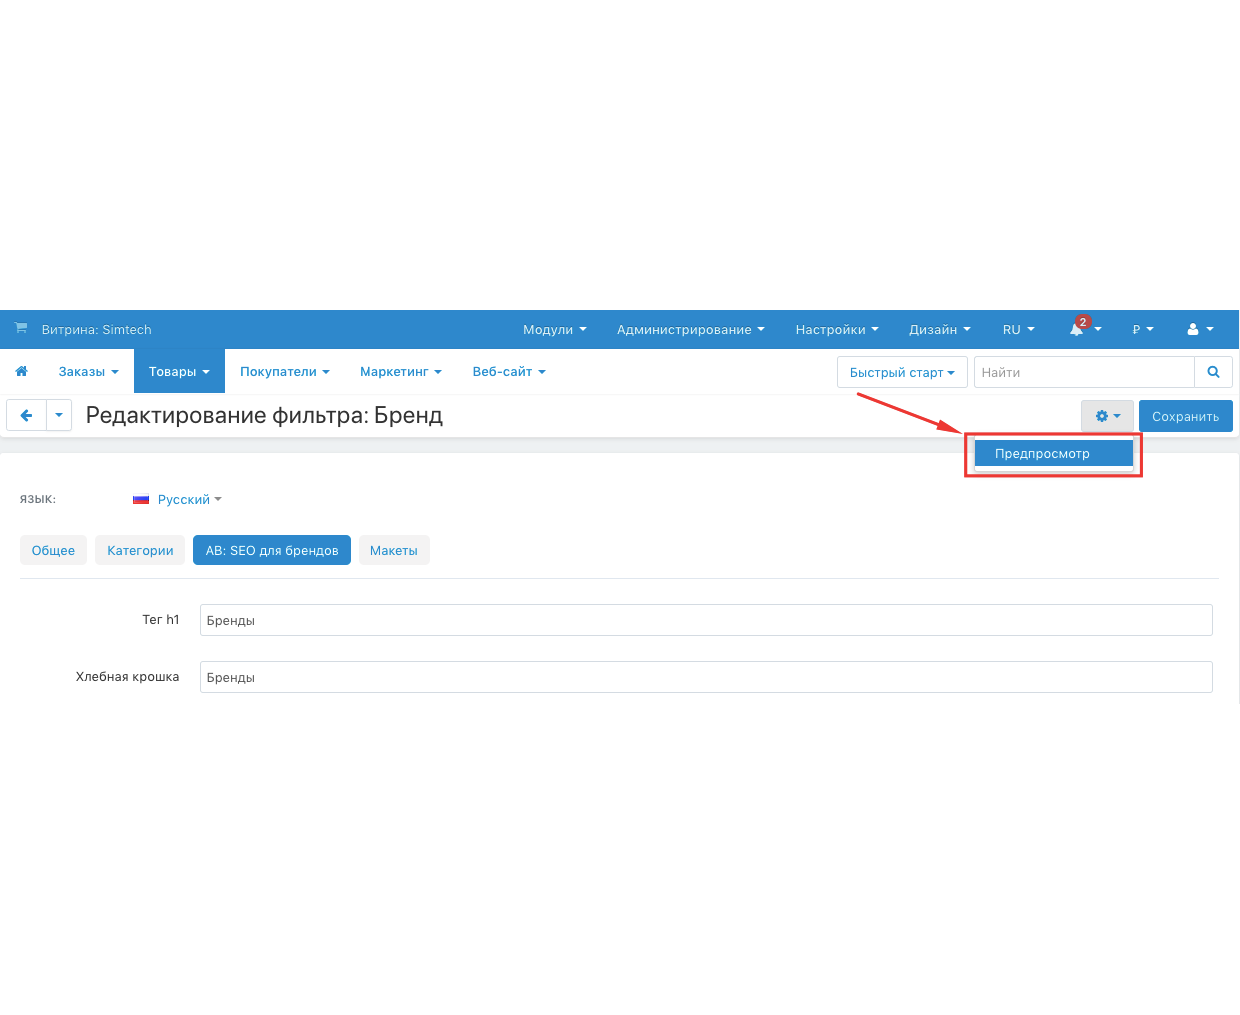This screenshot has height=1015, width=1240.
Task: Switch to the Макеты tab
Action: point(394,550)
